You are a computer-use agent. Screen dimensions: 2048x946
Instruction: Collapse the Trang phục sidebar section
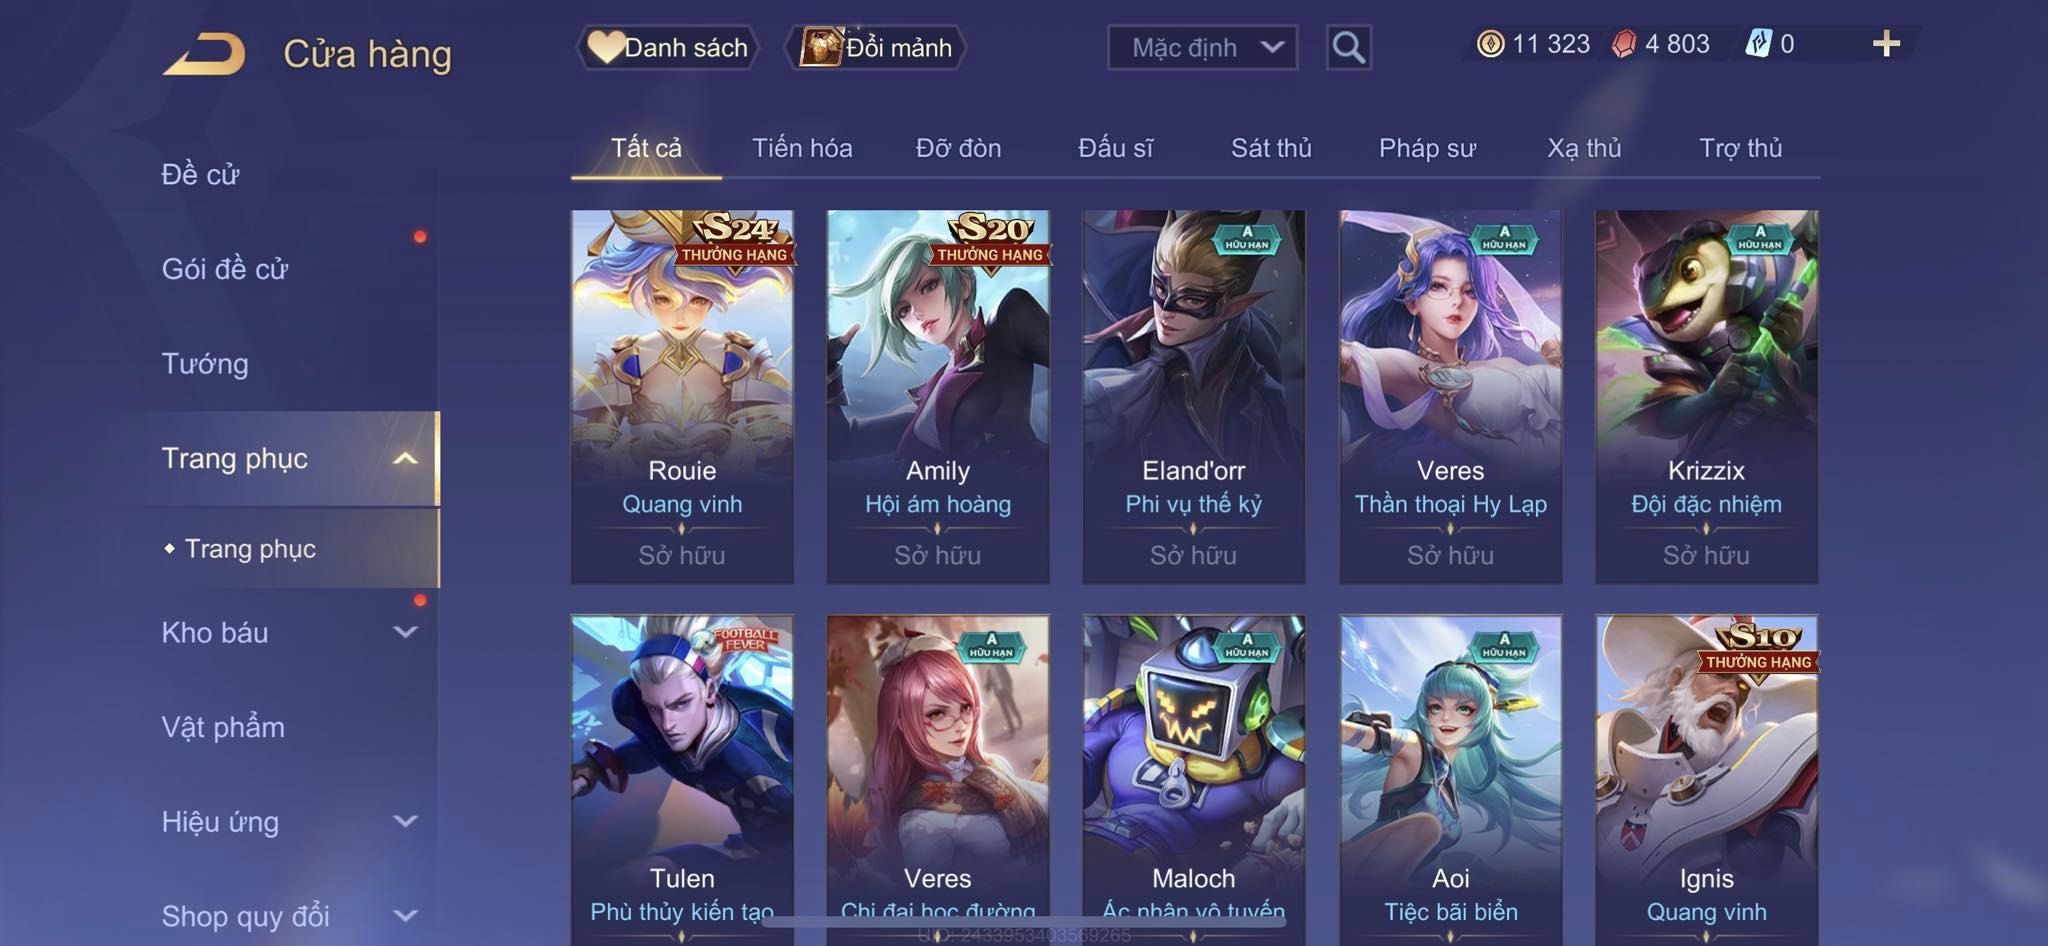pos(405,459)
